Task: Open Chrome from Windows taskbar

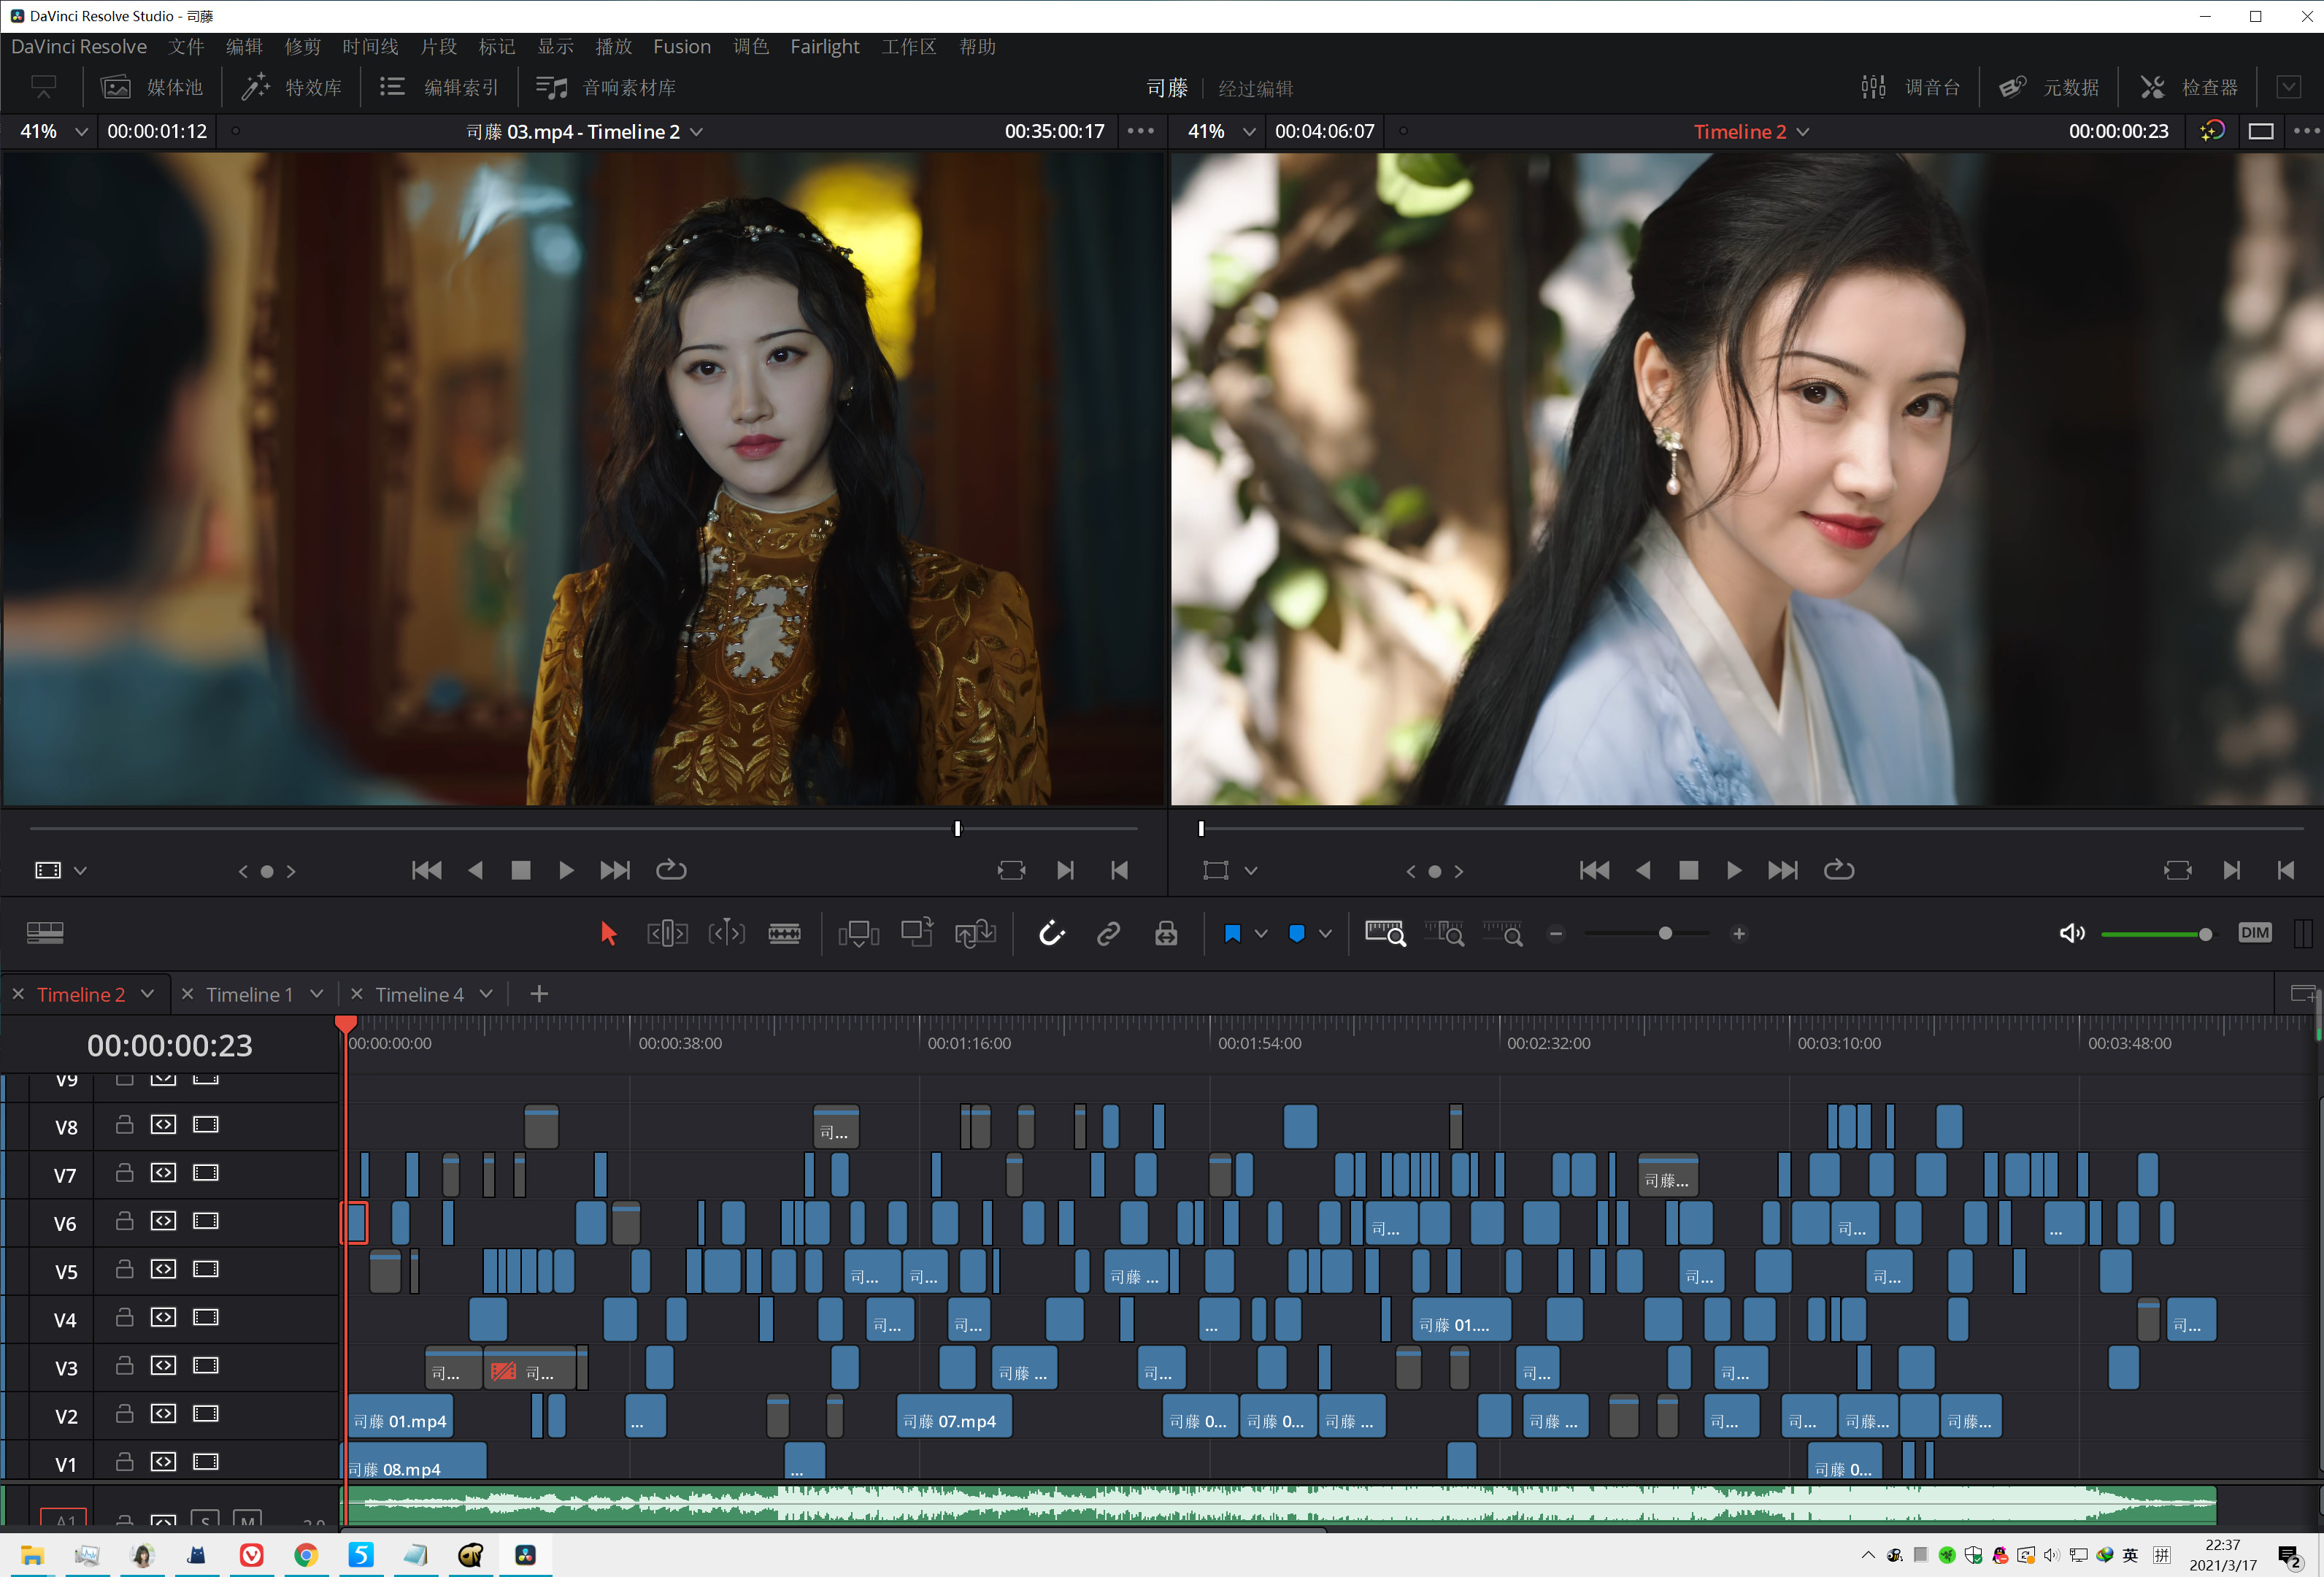Action: [306, 1555]
